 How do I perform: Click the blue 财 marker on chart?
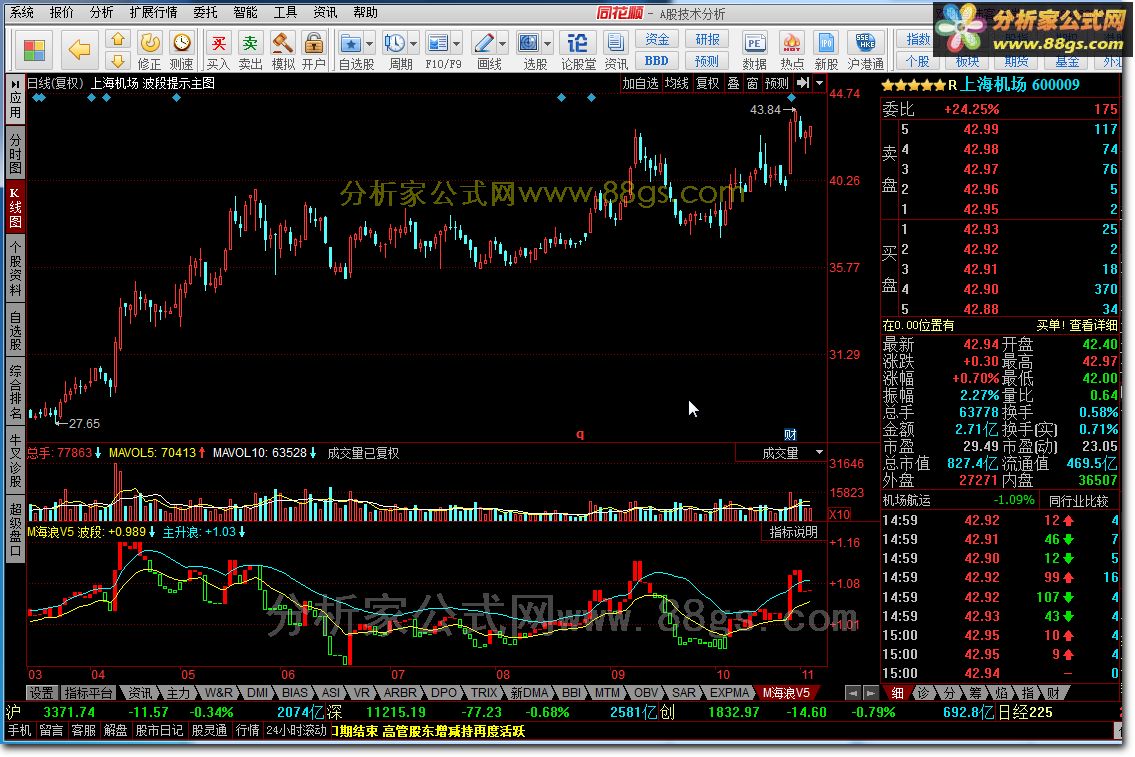790,434
